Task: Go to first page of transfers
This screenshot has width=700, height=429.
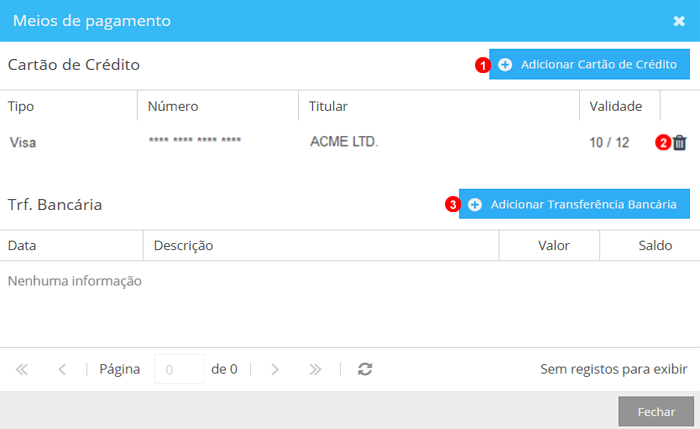Action: point(22,369)
